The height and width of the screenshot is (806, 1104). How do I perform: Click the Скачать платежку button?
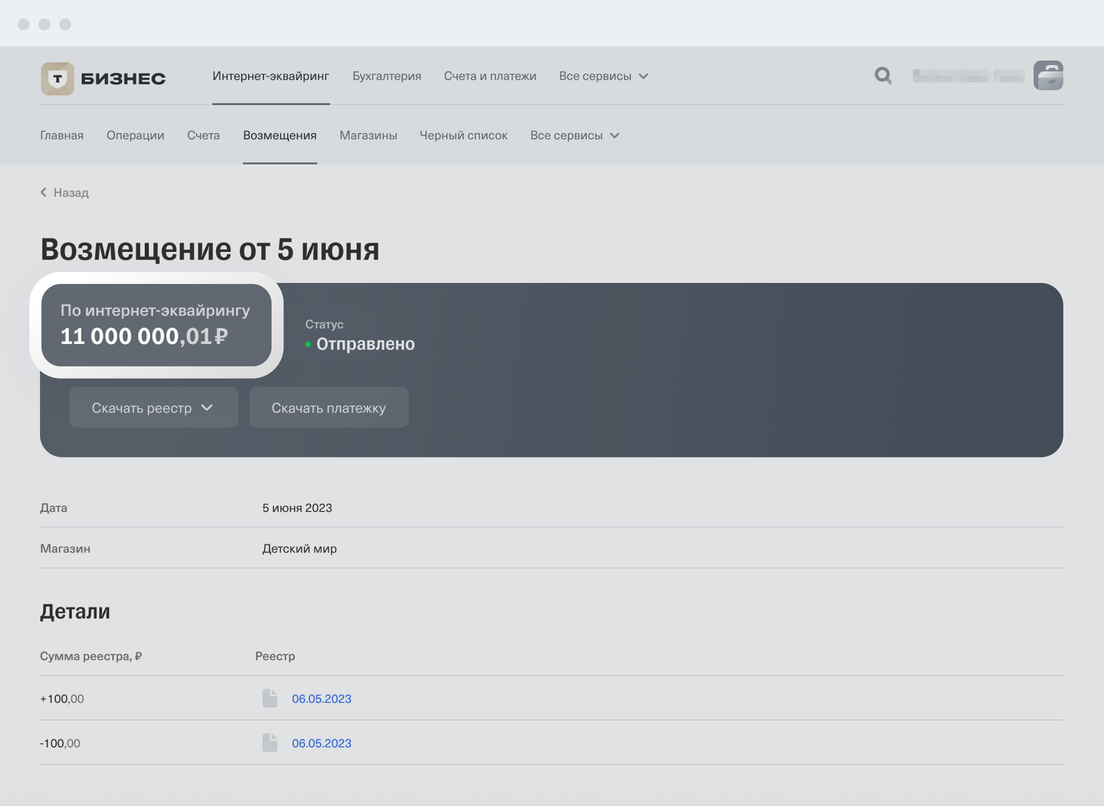[x=329, y=408]
